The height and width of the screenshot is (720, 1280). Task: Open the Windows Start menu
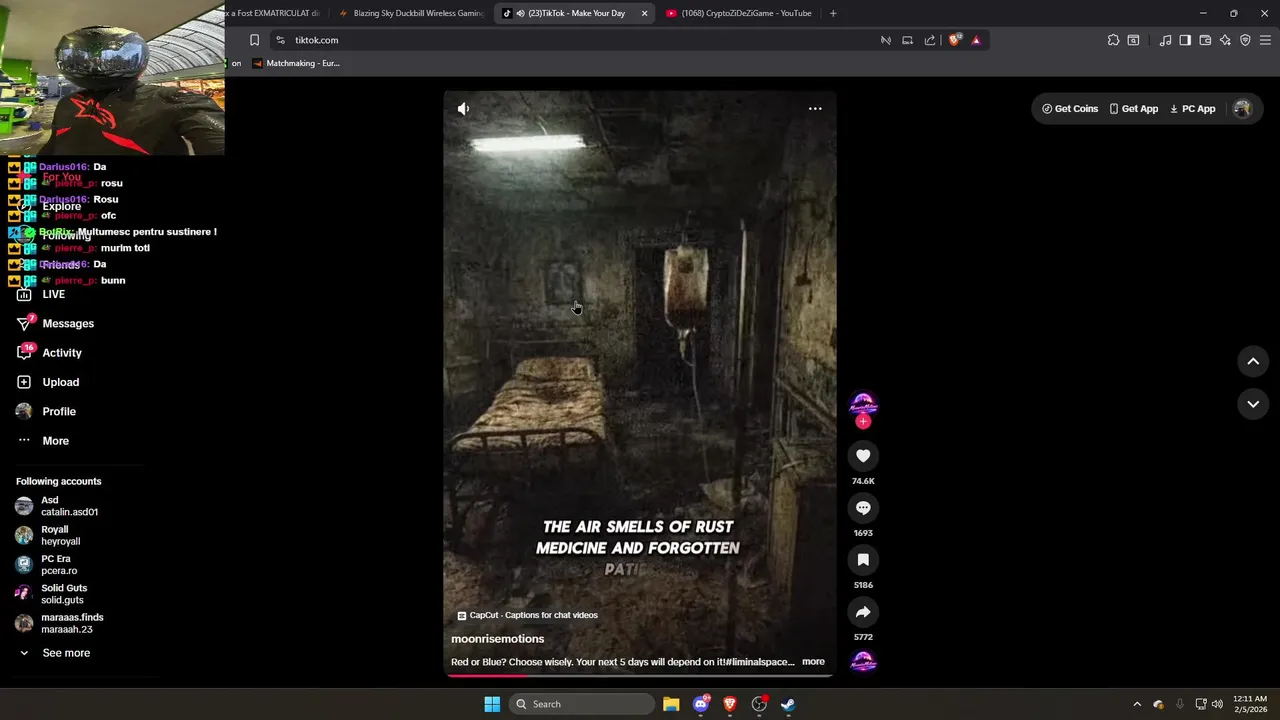tap(492, 704)
